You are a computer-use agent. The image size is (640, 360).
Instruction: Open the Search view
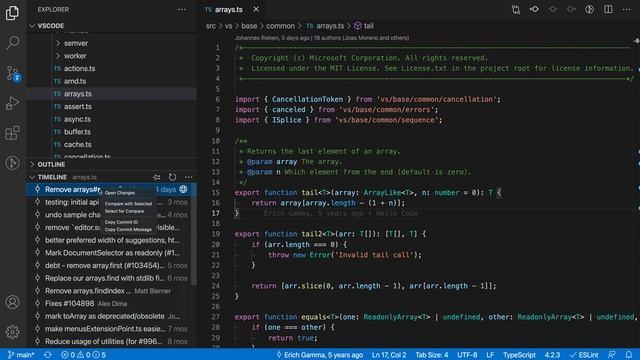tap(13, 42)
